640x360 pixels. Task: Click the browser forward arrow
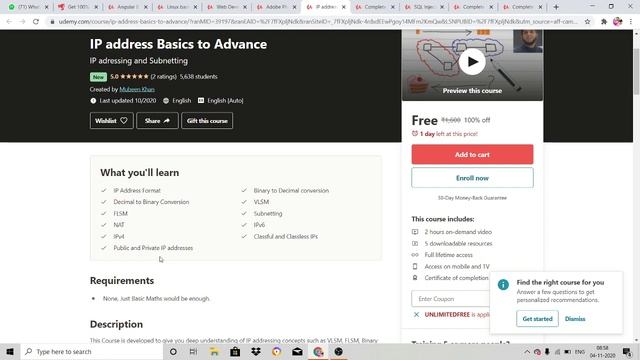click(22, 22)
